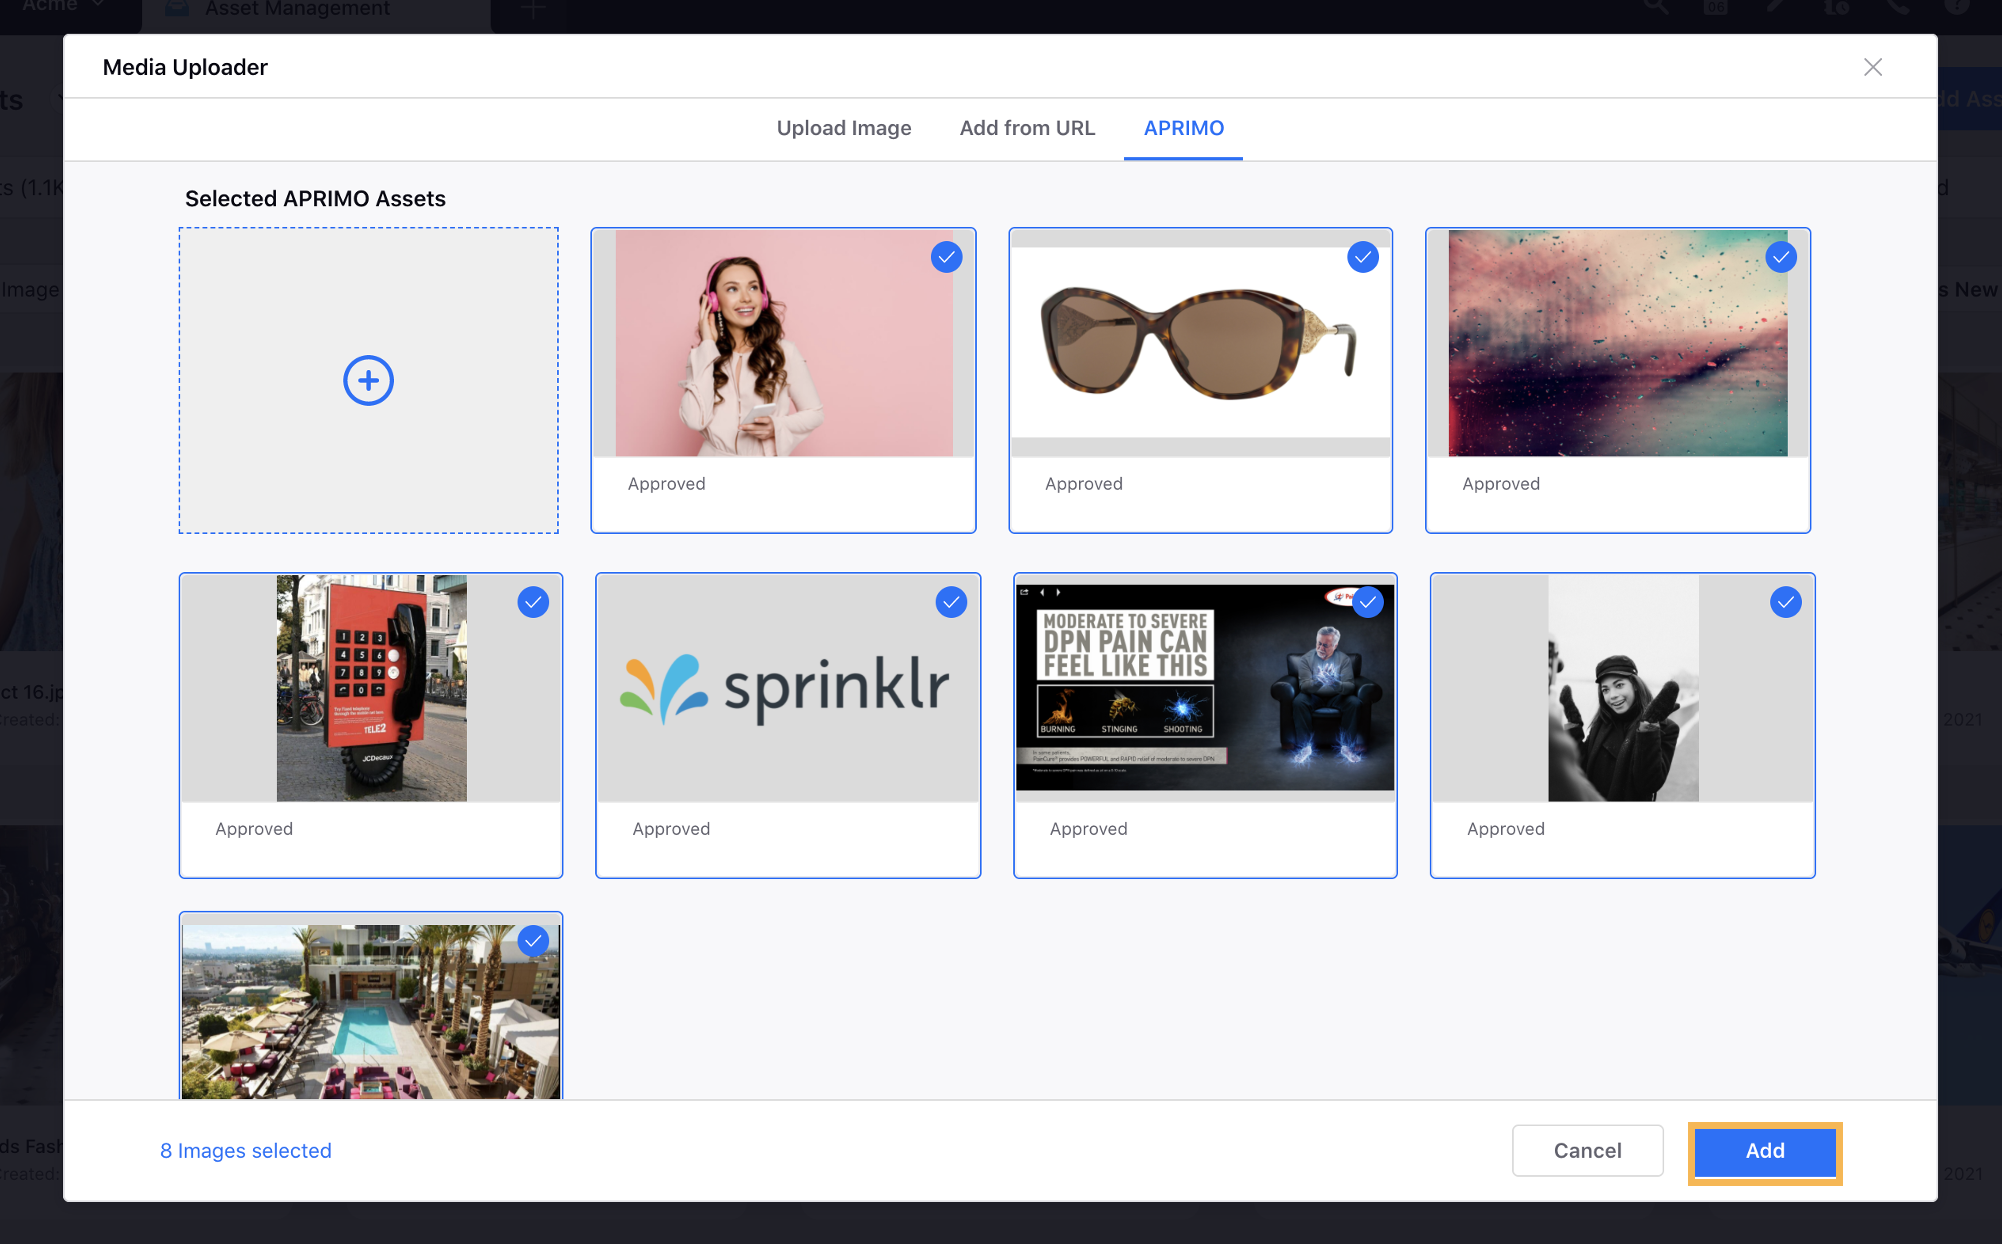This screenshot has width=2002, height=1244.
Task: Deselect the hotel pool image
Action: coord(533,941)
